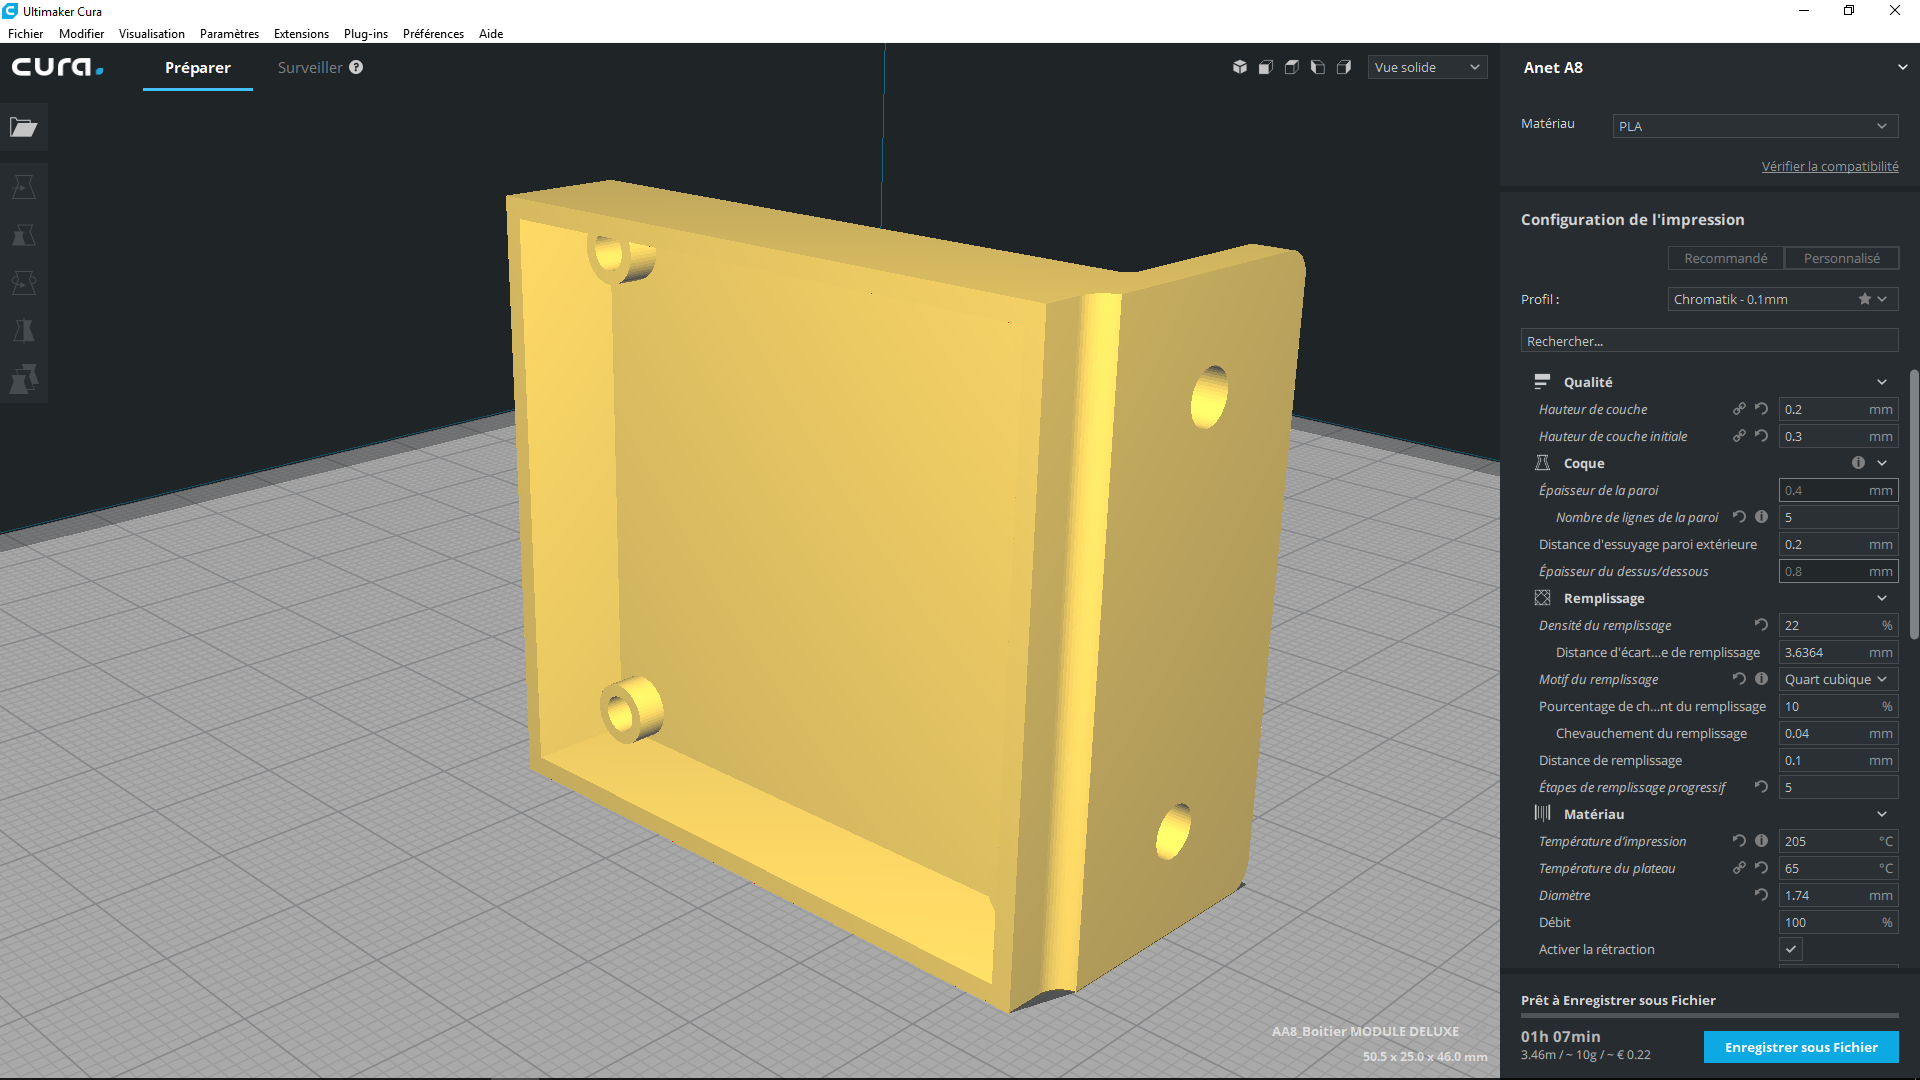
Task: Reset Densité du remplissage value
Action: tap(1761, 625)
